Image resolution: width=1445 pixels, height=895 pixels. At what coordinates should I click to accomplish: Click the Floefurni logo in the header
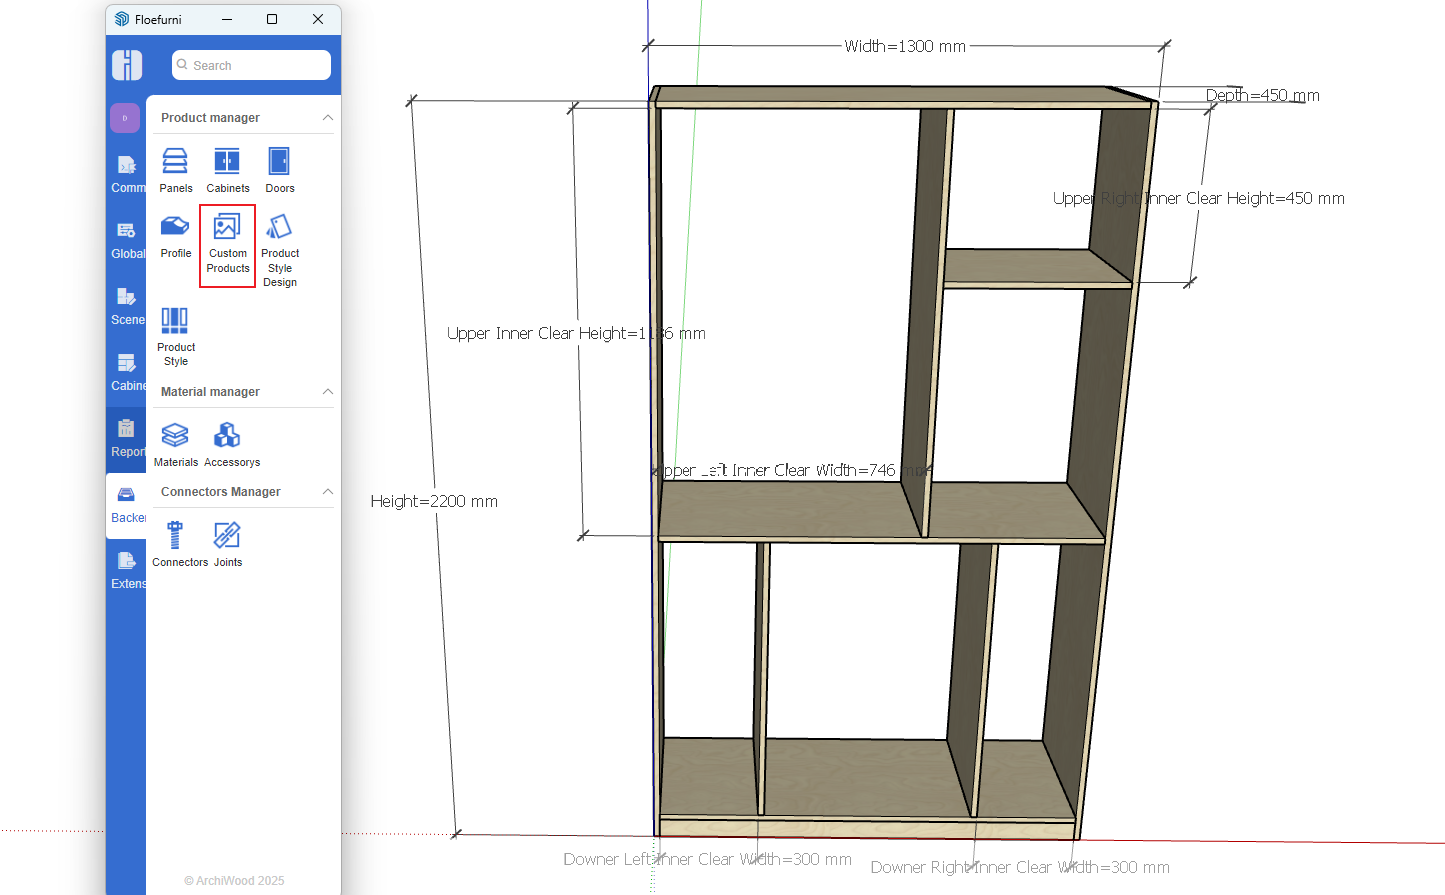click(127, 65)
